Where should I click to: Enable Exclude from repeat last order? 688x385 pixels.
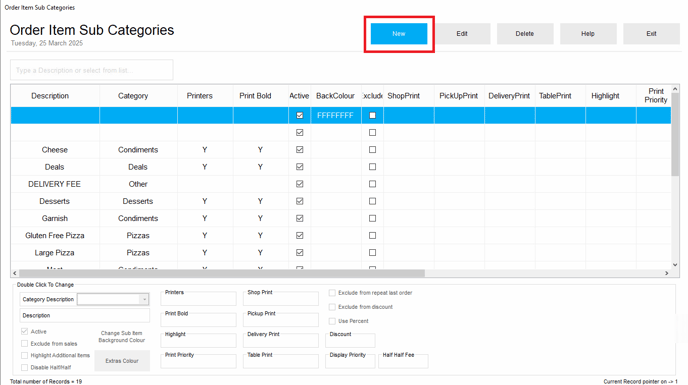tap(332, 292)
